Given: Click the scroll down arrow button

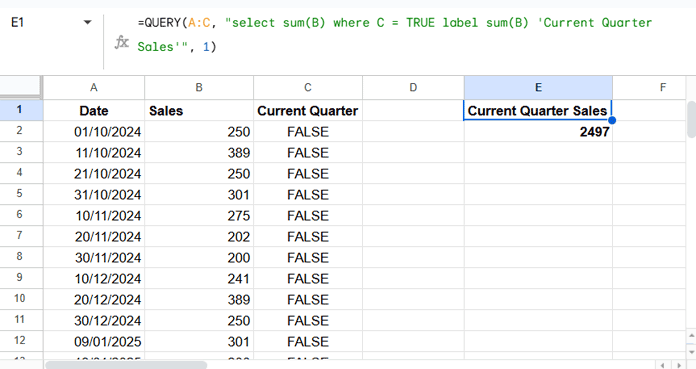Looking at the screenshot, I should [691, 351].
